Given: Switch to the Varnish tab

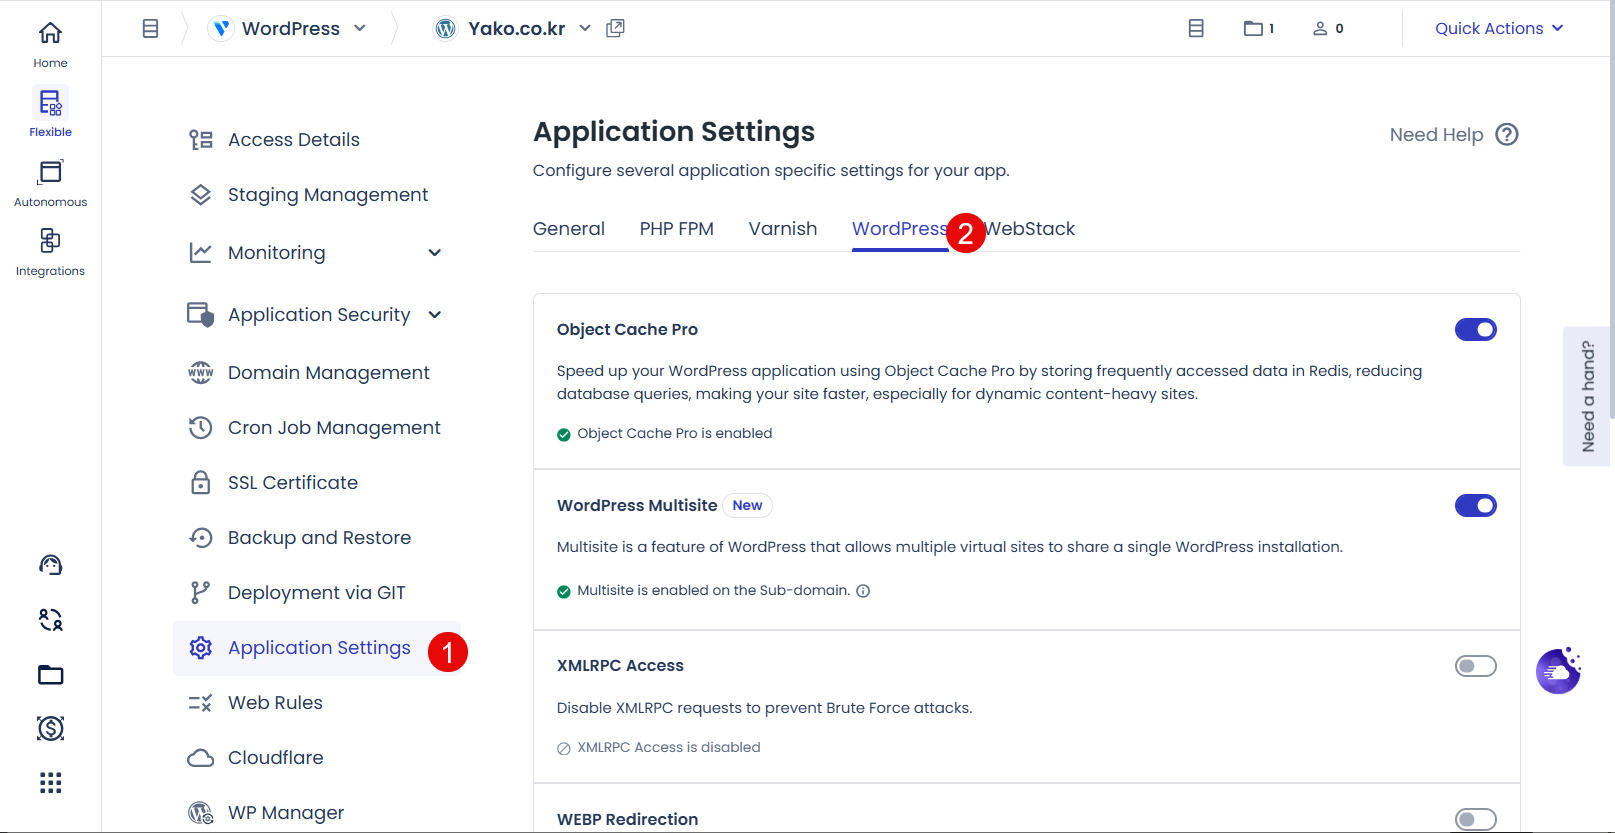Looking at the screenshot, I should click(783, 229).
